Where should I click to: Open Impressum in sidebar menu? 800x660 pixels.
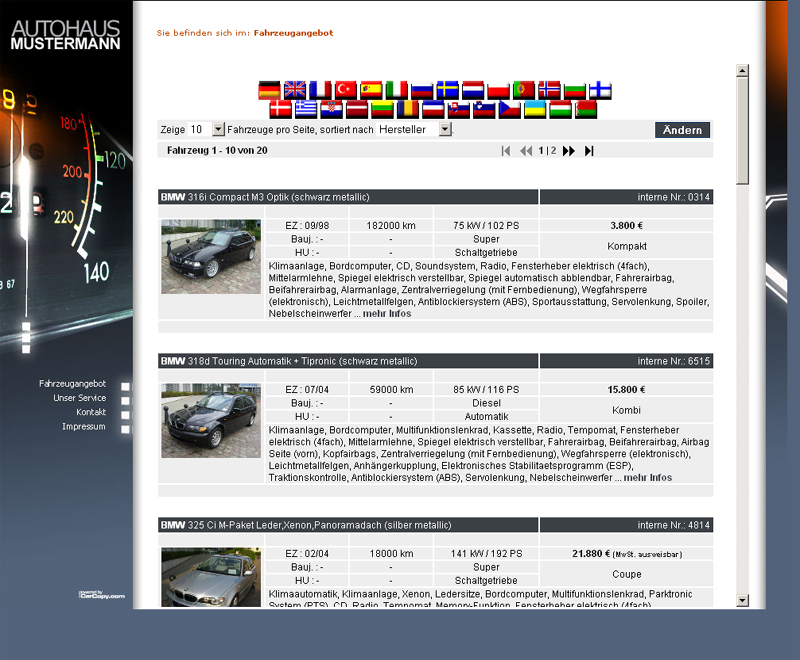pyautogui.click(x=84, y=426)
